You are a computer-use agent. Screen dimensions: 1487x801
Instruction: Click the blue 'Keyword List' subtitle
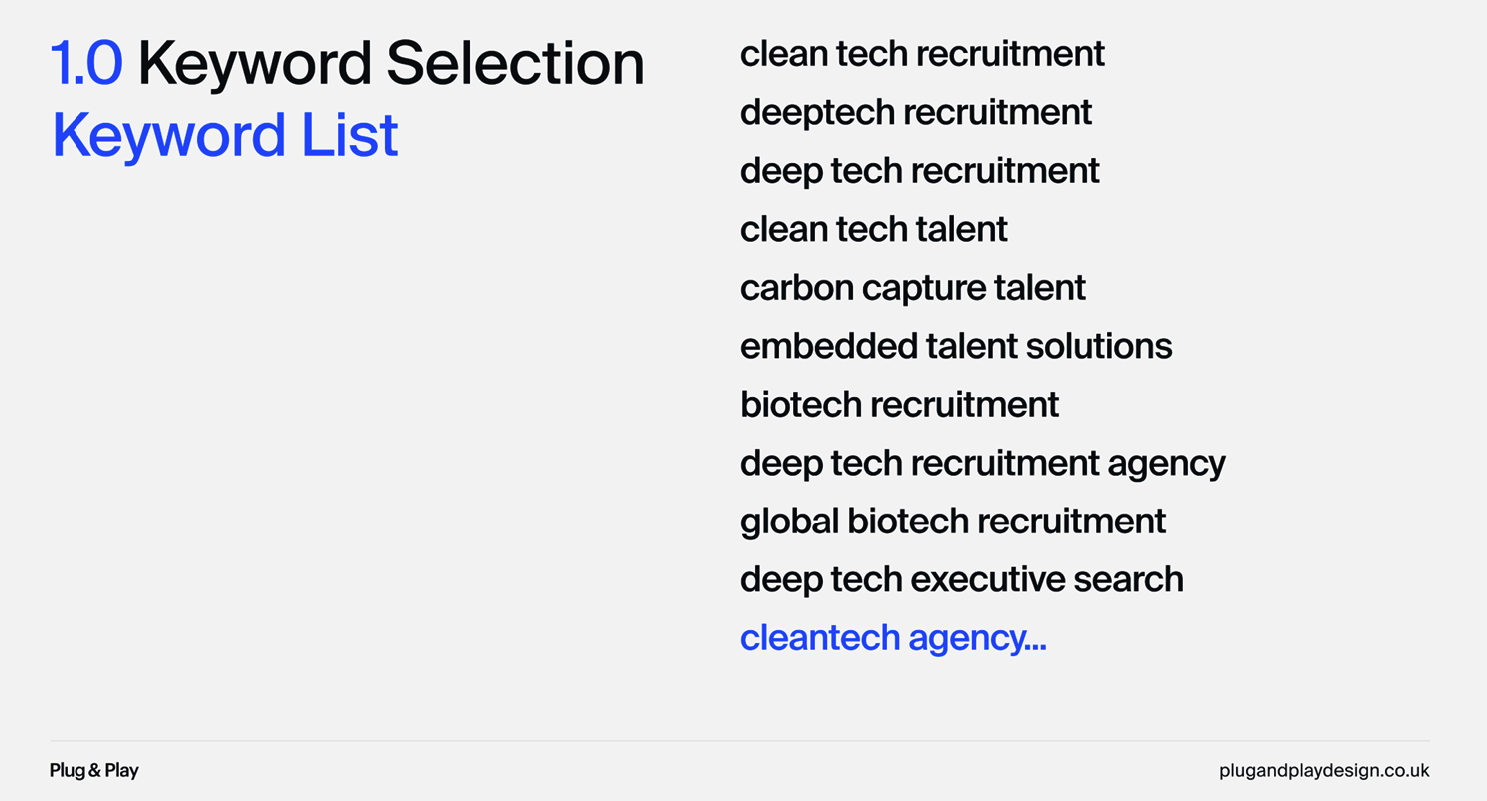225,136
